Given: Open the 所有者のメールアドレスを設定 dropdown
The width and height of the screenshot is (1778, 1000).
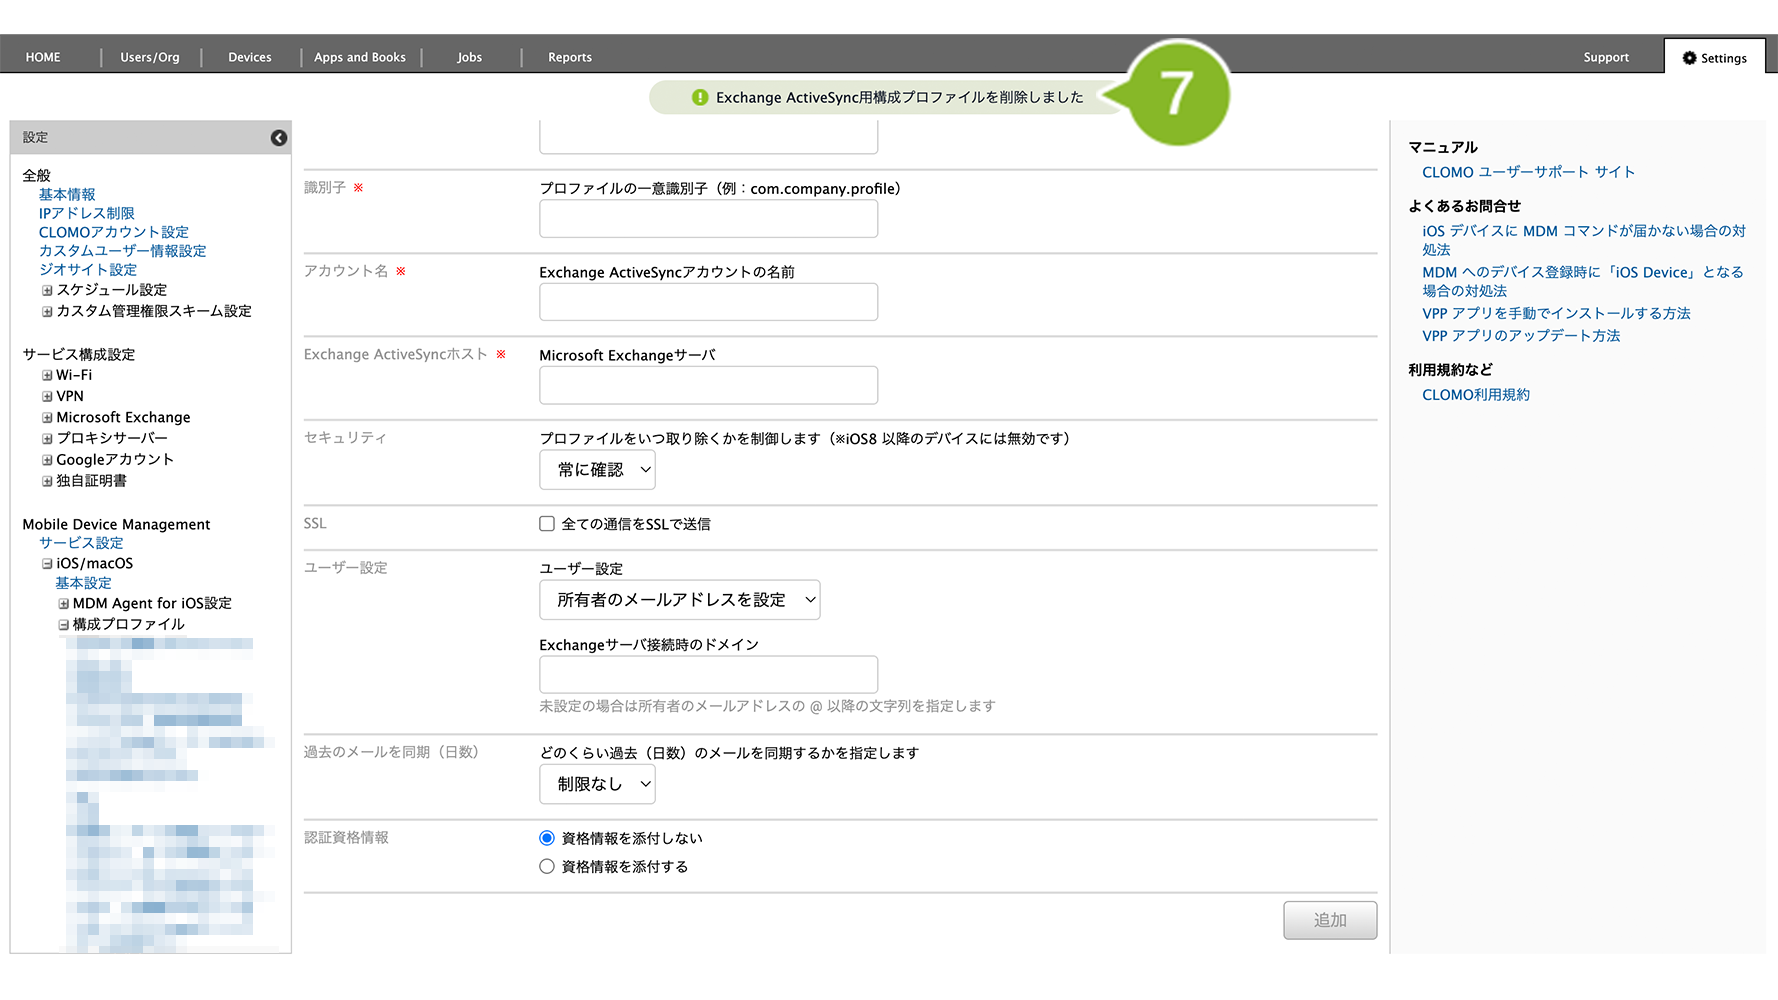Looking at the screenshot, I should click(x=679, y=600).
